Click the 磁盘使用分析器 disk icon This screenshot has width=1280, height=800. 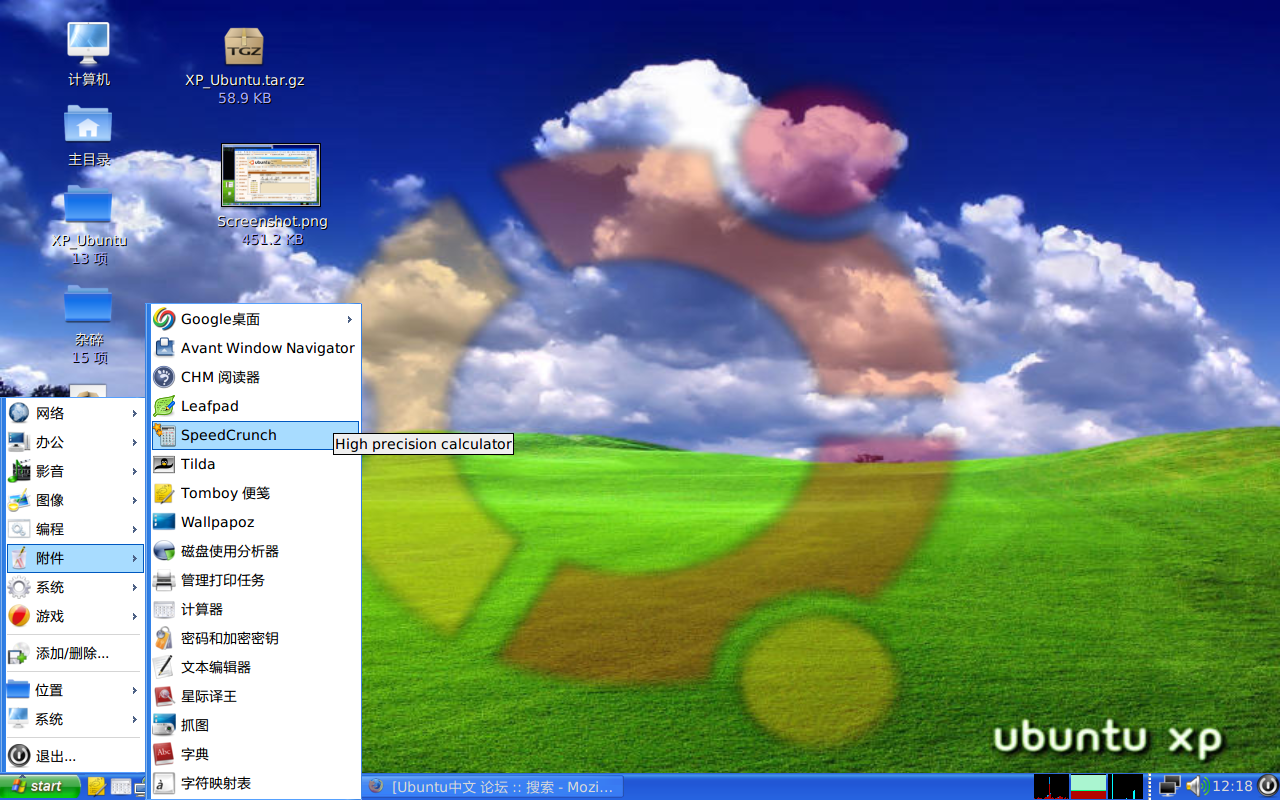[164, 551]
